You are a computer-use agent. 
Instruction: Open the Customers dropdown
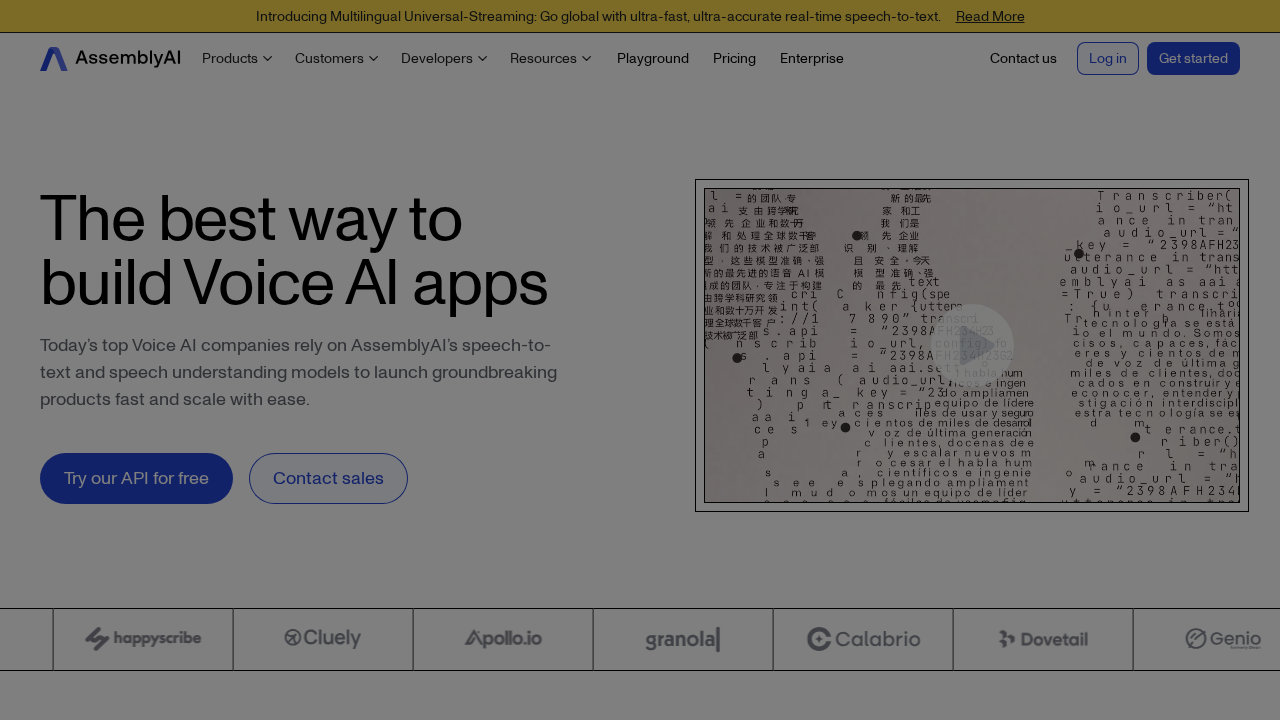point(335,58)
